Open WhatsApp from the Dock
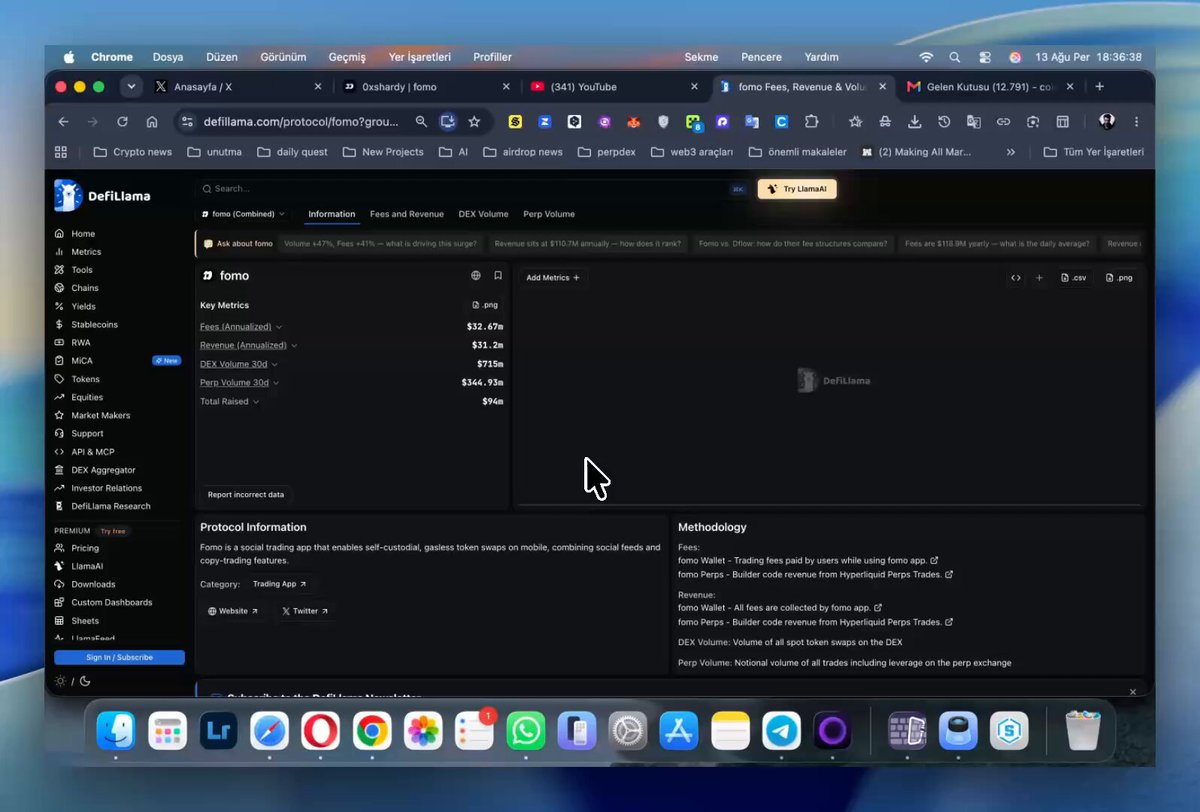 (526, 732)
